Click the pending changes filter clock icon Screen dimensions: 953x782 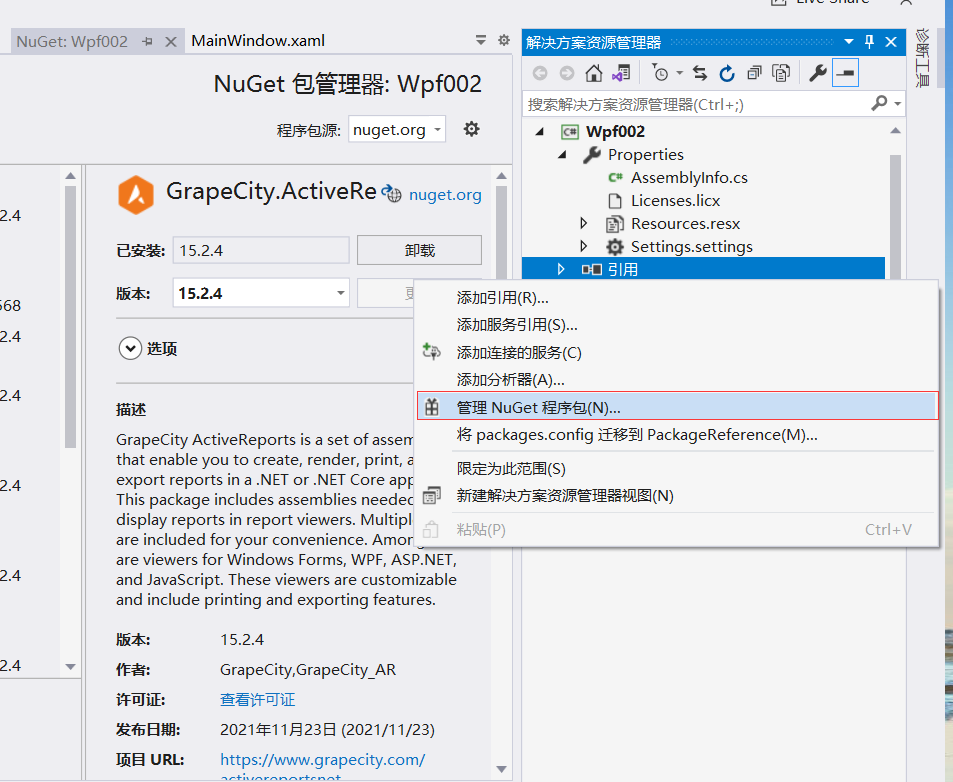[x=660, y=74]
